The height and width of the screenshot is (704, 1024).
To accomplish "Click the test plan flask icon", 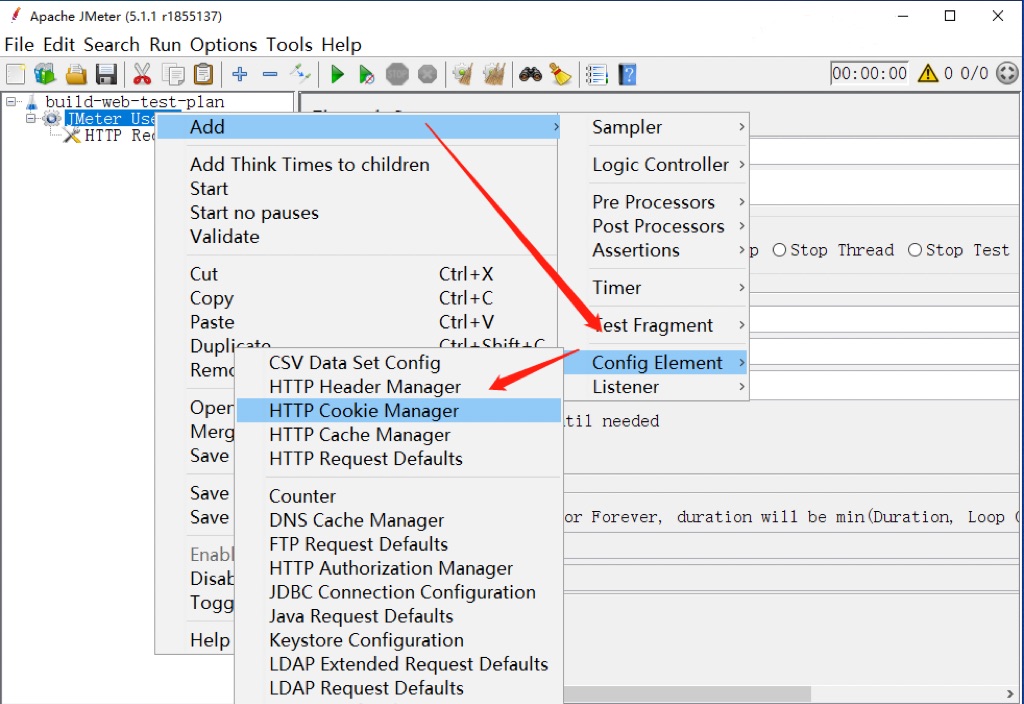I will 31,102.
